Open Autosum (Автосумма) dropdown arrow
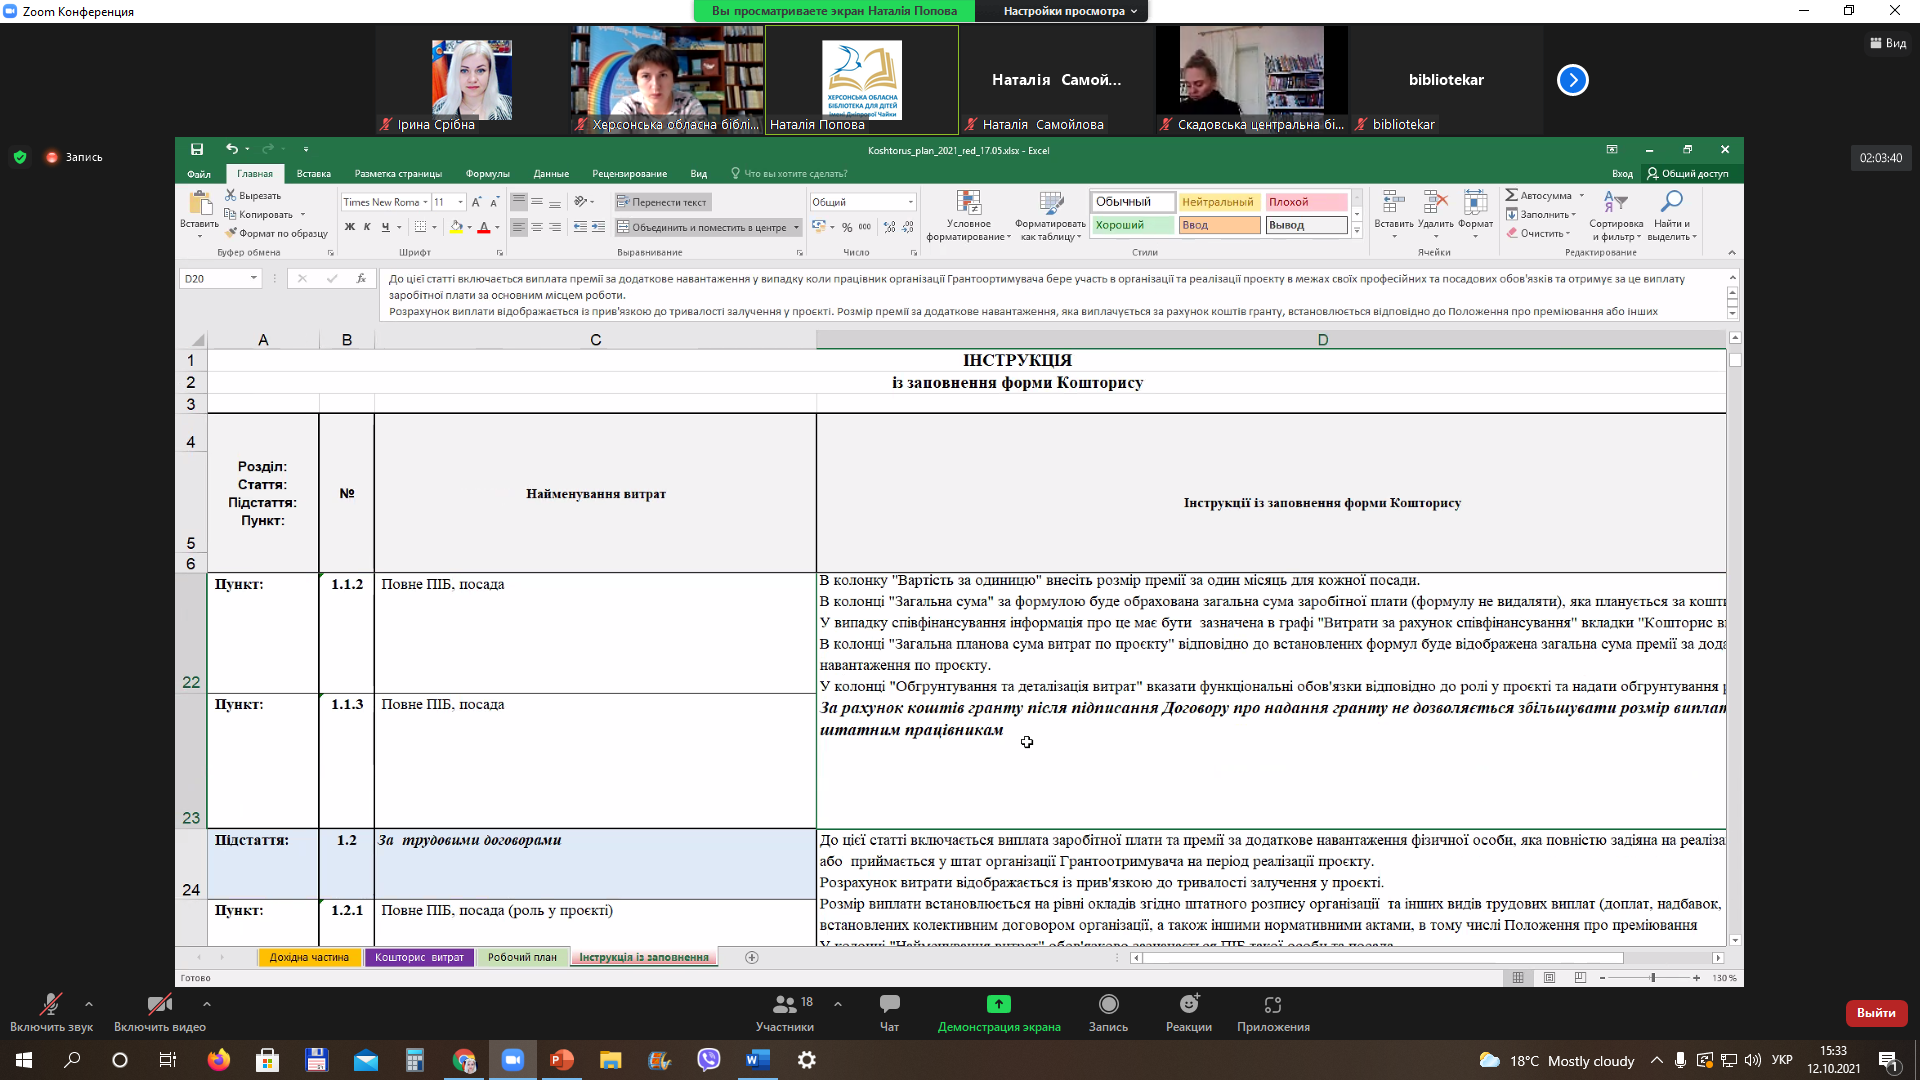Image resolution: width=1920 pixels, height=1080 pixels. coord(1582,195)
